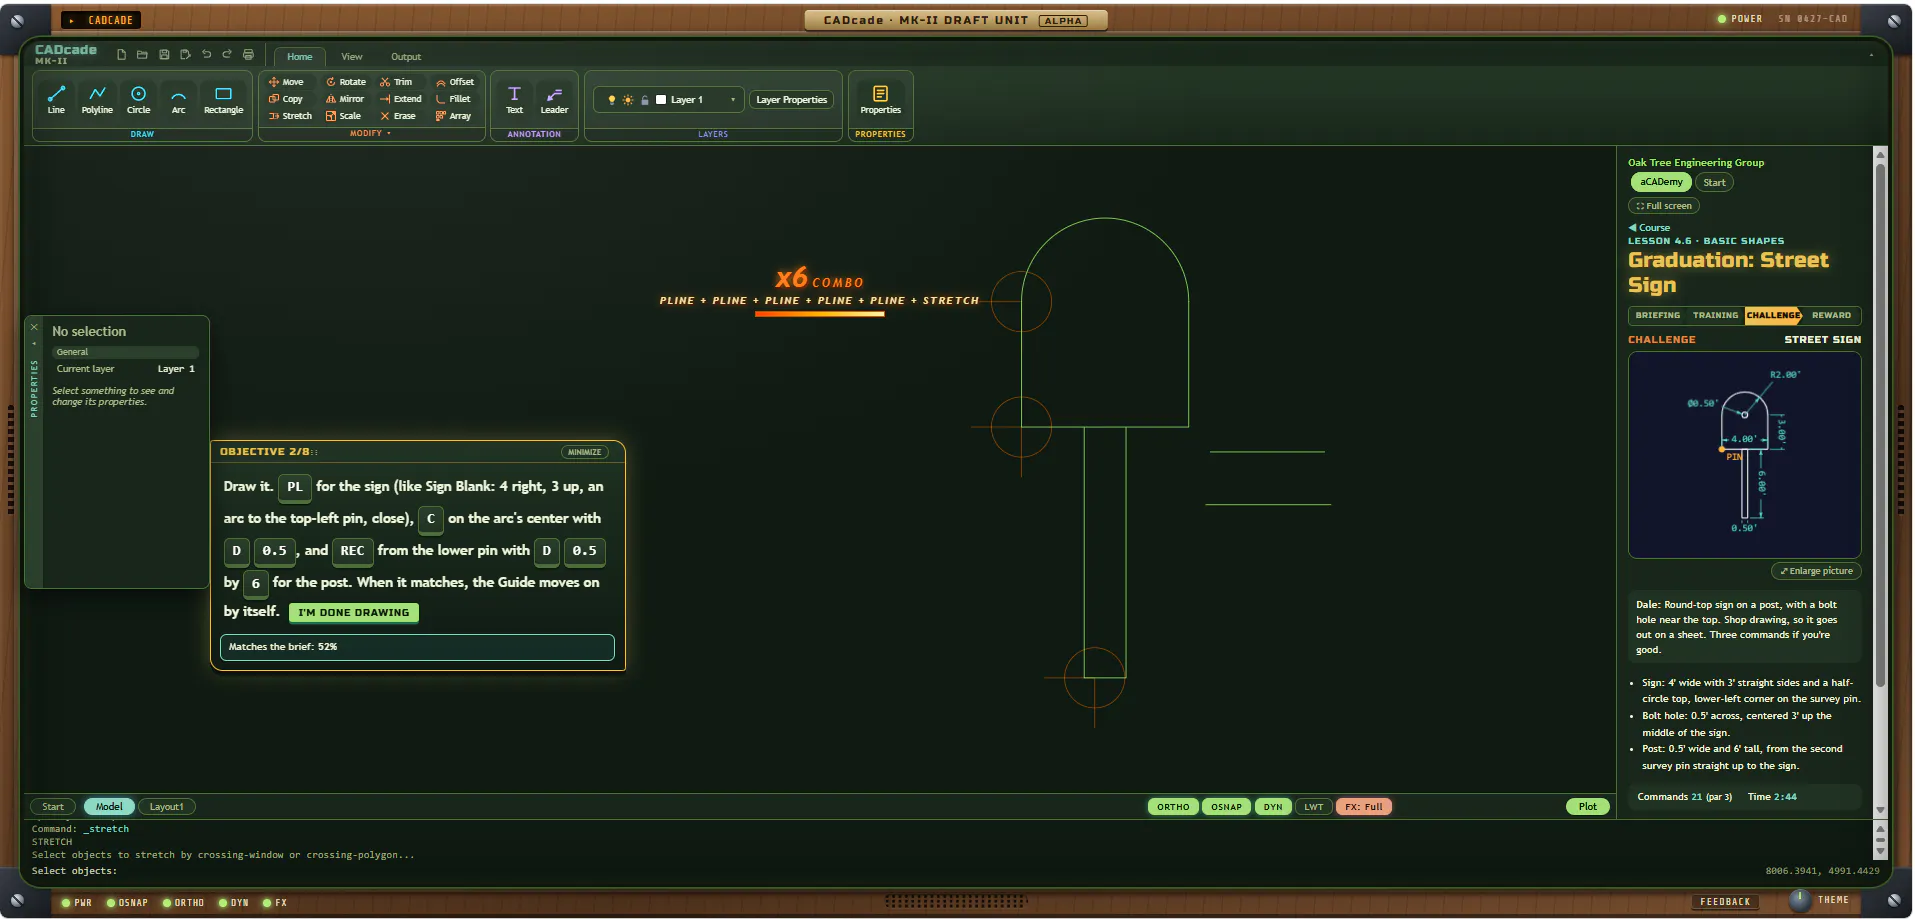Toggle the layer lightbulb visibility
This screenshot has width=1915, height=919.
point(612,100)
